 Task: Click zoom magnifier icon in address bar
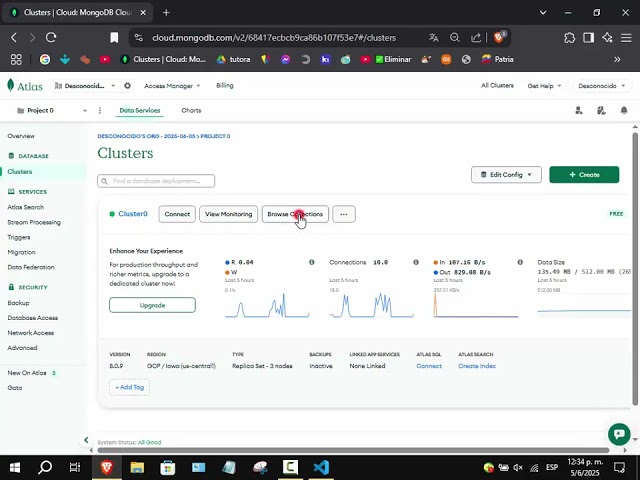454,38
